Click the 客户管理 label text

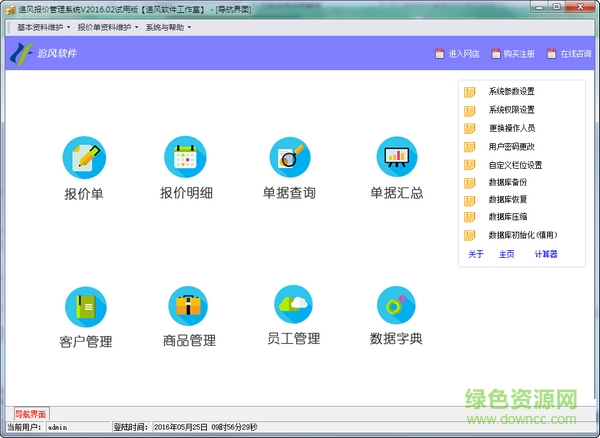pos(86,342)
